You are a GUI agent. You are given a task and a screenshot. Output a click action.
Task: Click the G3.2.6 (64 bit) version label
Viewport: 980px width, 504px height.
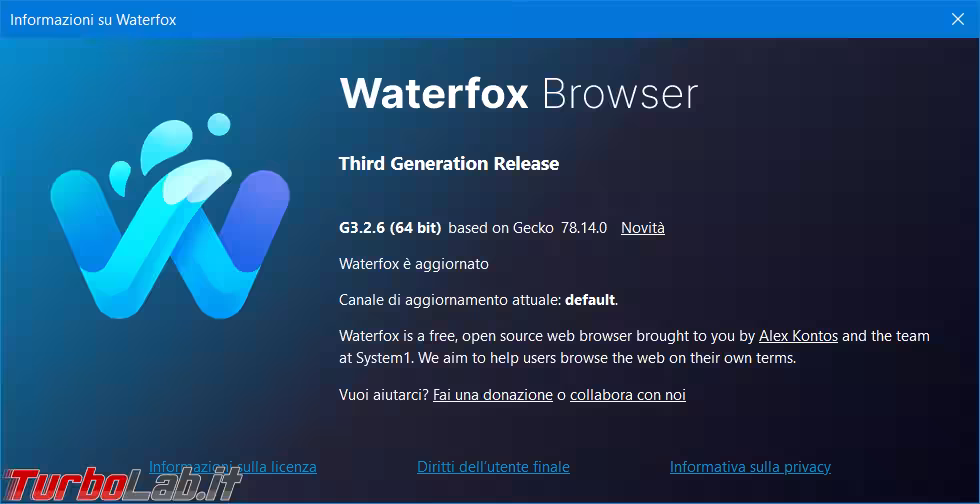(390, 228)
